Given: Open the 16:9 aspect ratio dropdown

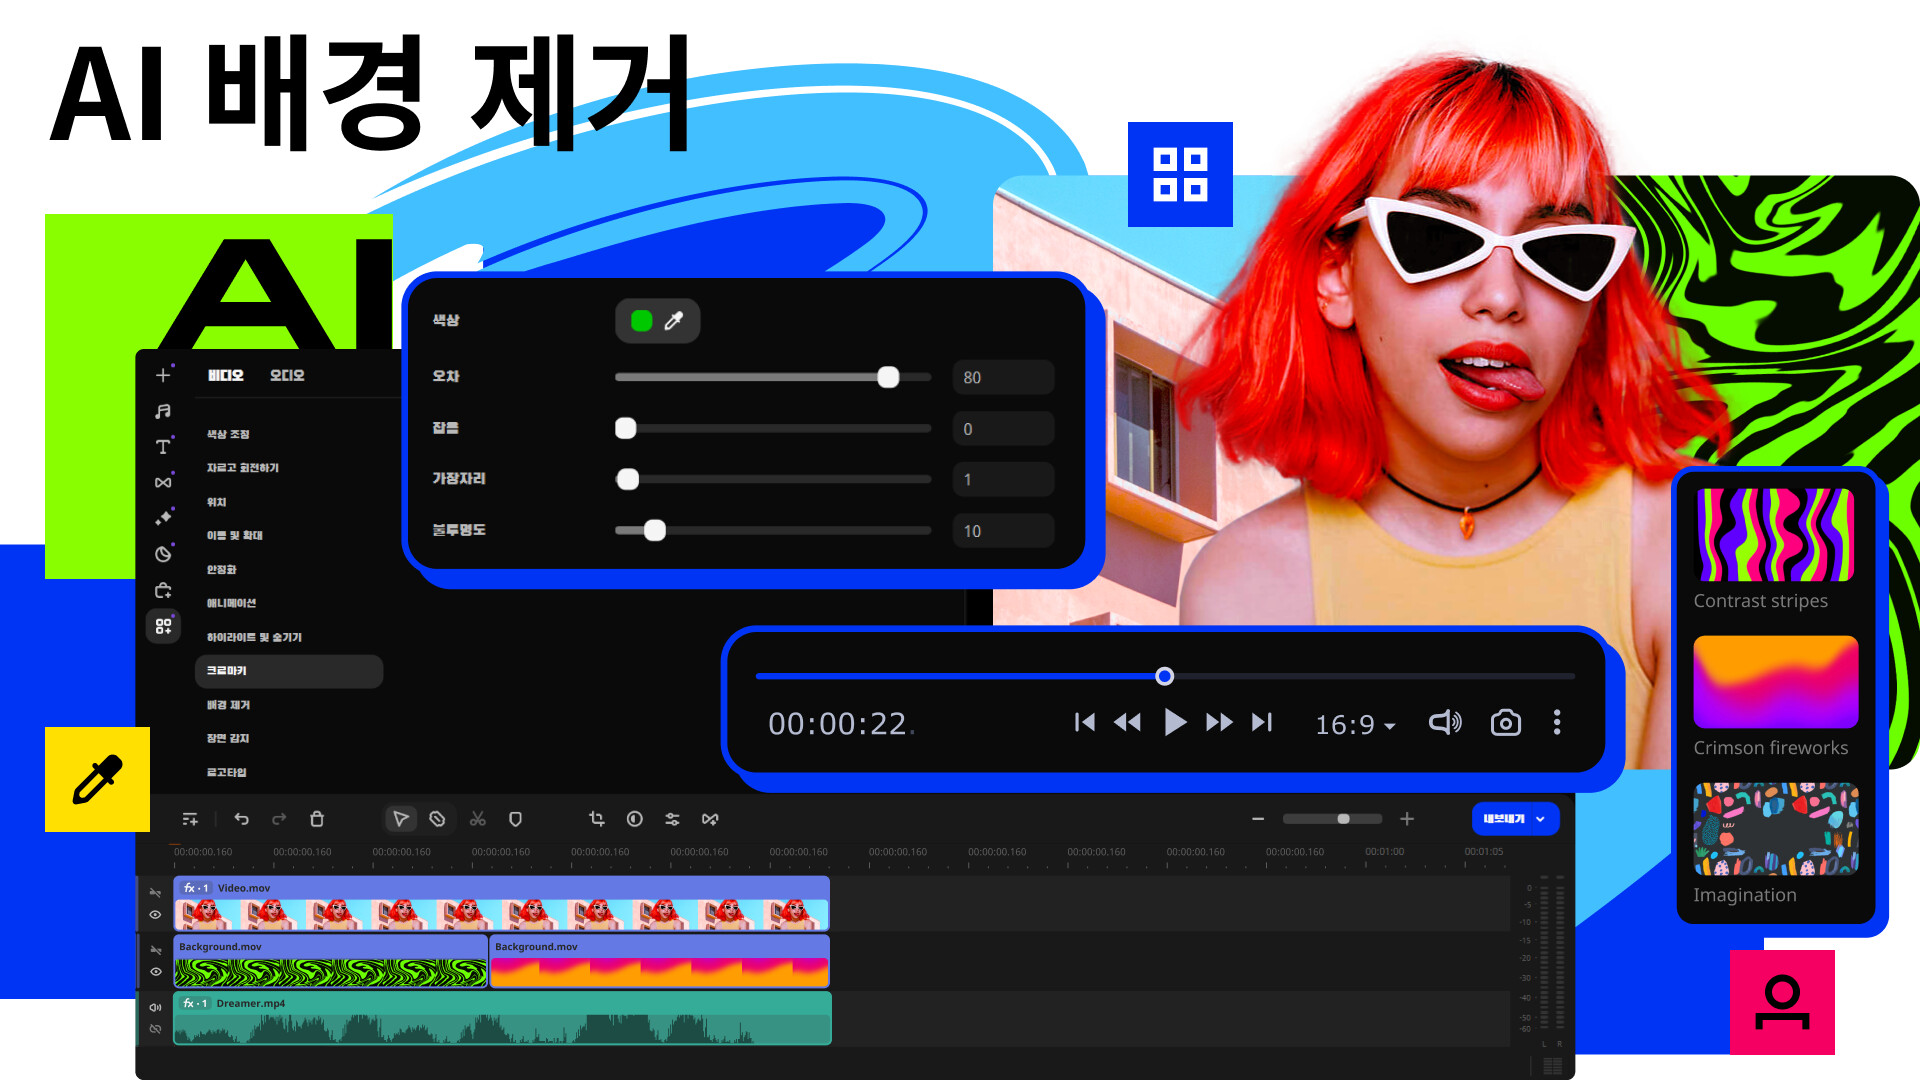Looking at the screenshot, I should (x=1355, y=724).
